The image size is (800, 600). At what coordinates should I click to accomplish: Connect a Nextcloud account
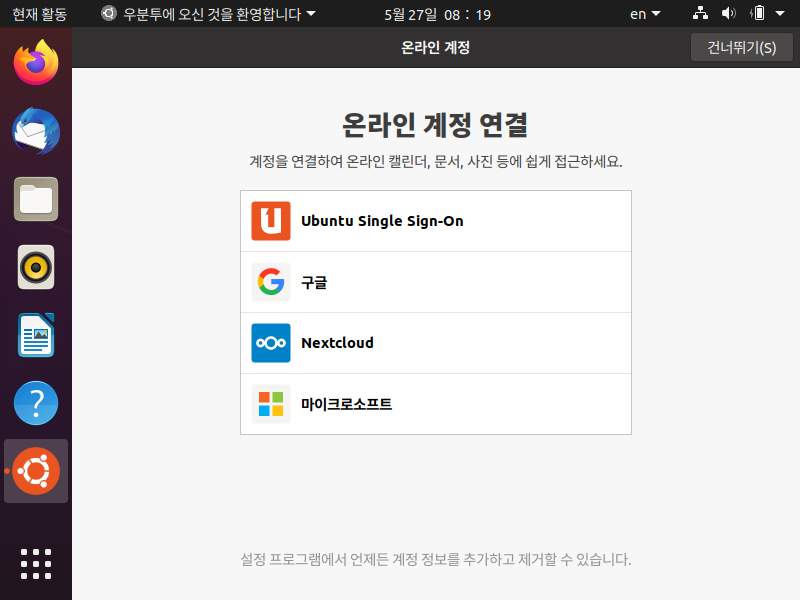(x=436, y=343)
